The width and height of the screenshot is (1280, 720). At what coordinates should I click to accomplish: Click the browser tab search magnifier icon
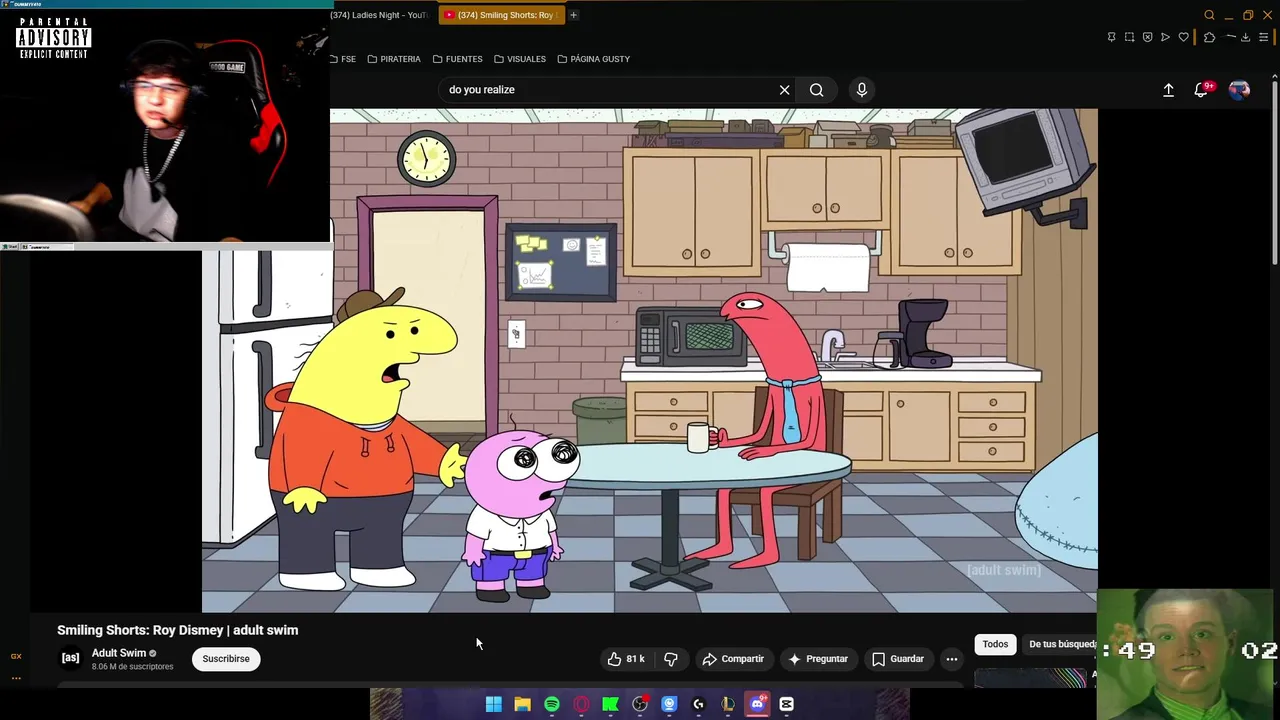click(1209, 15)
